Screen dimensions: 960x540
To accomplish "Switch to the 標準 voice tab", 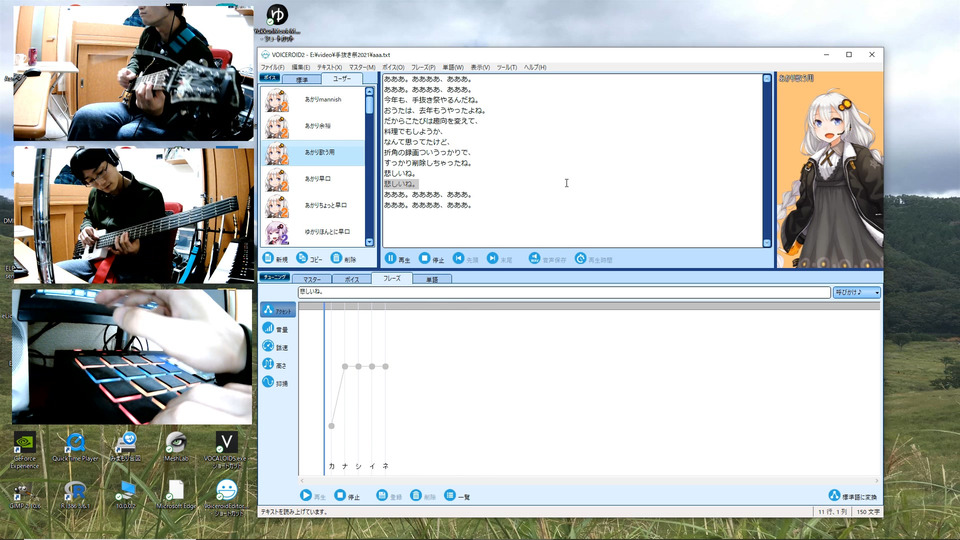I will (302, 80).
